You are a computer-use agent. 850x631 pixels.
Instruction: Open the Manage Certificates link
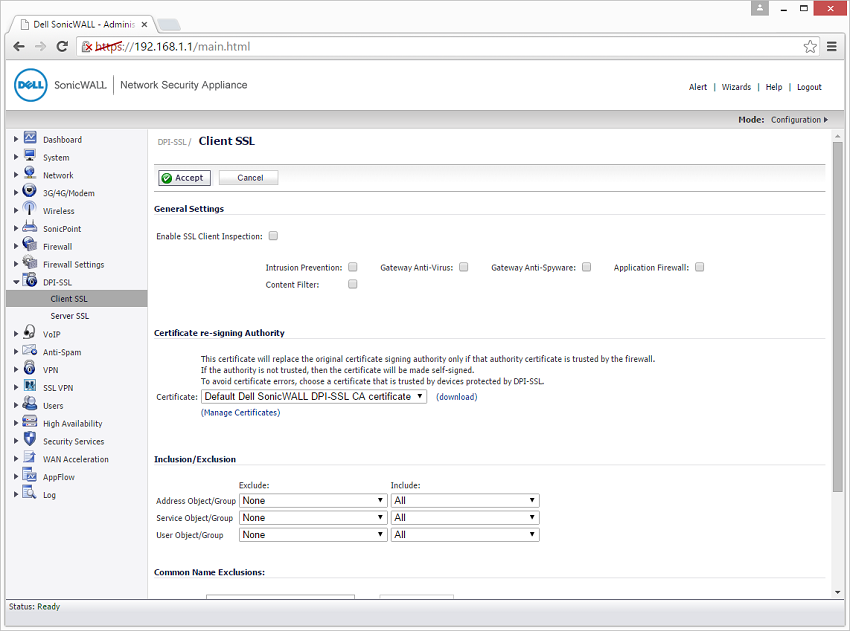(x=240, y=413)
